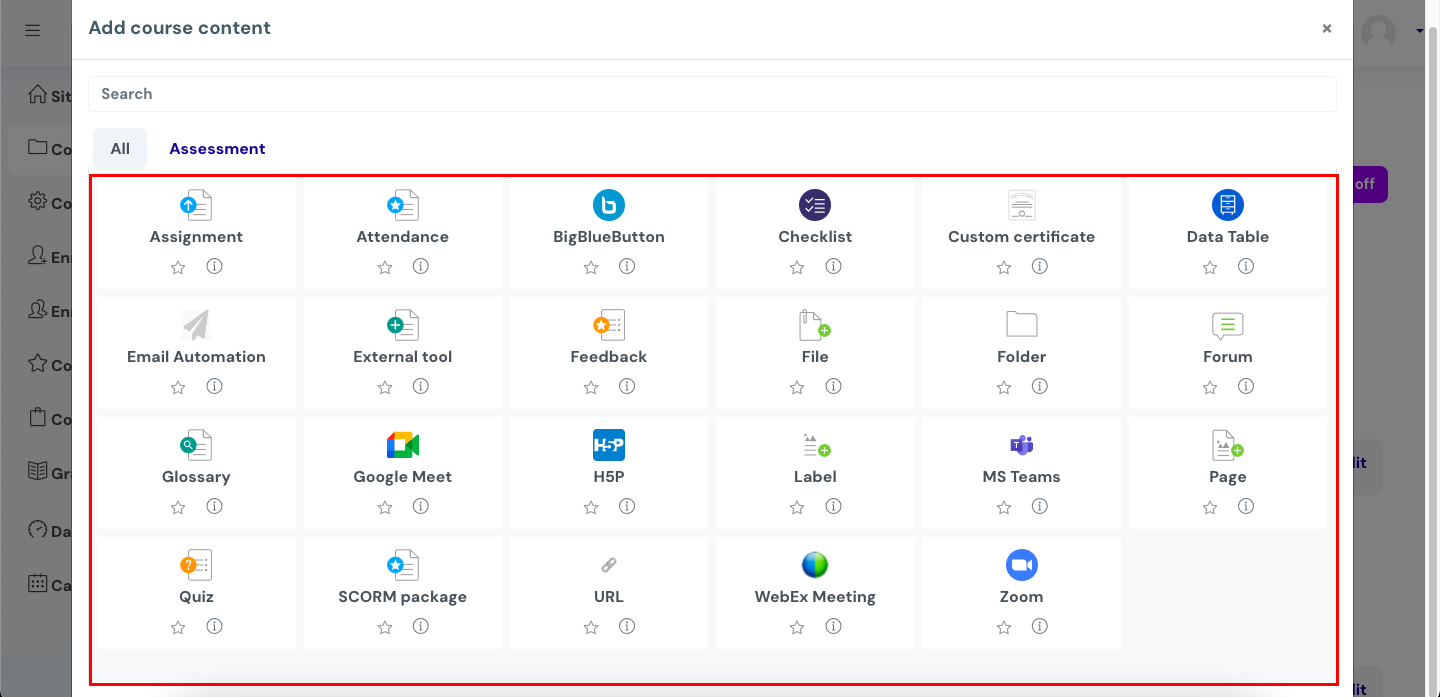
Task: Click the External tool label
Action: pyautogui.click(x=403, y=357)
